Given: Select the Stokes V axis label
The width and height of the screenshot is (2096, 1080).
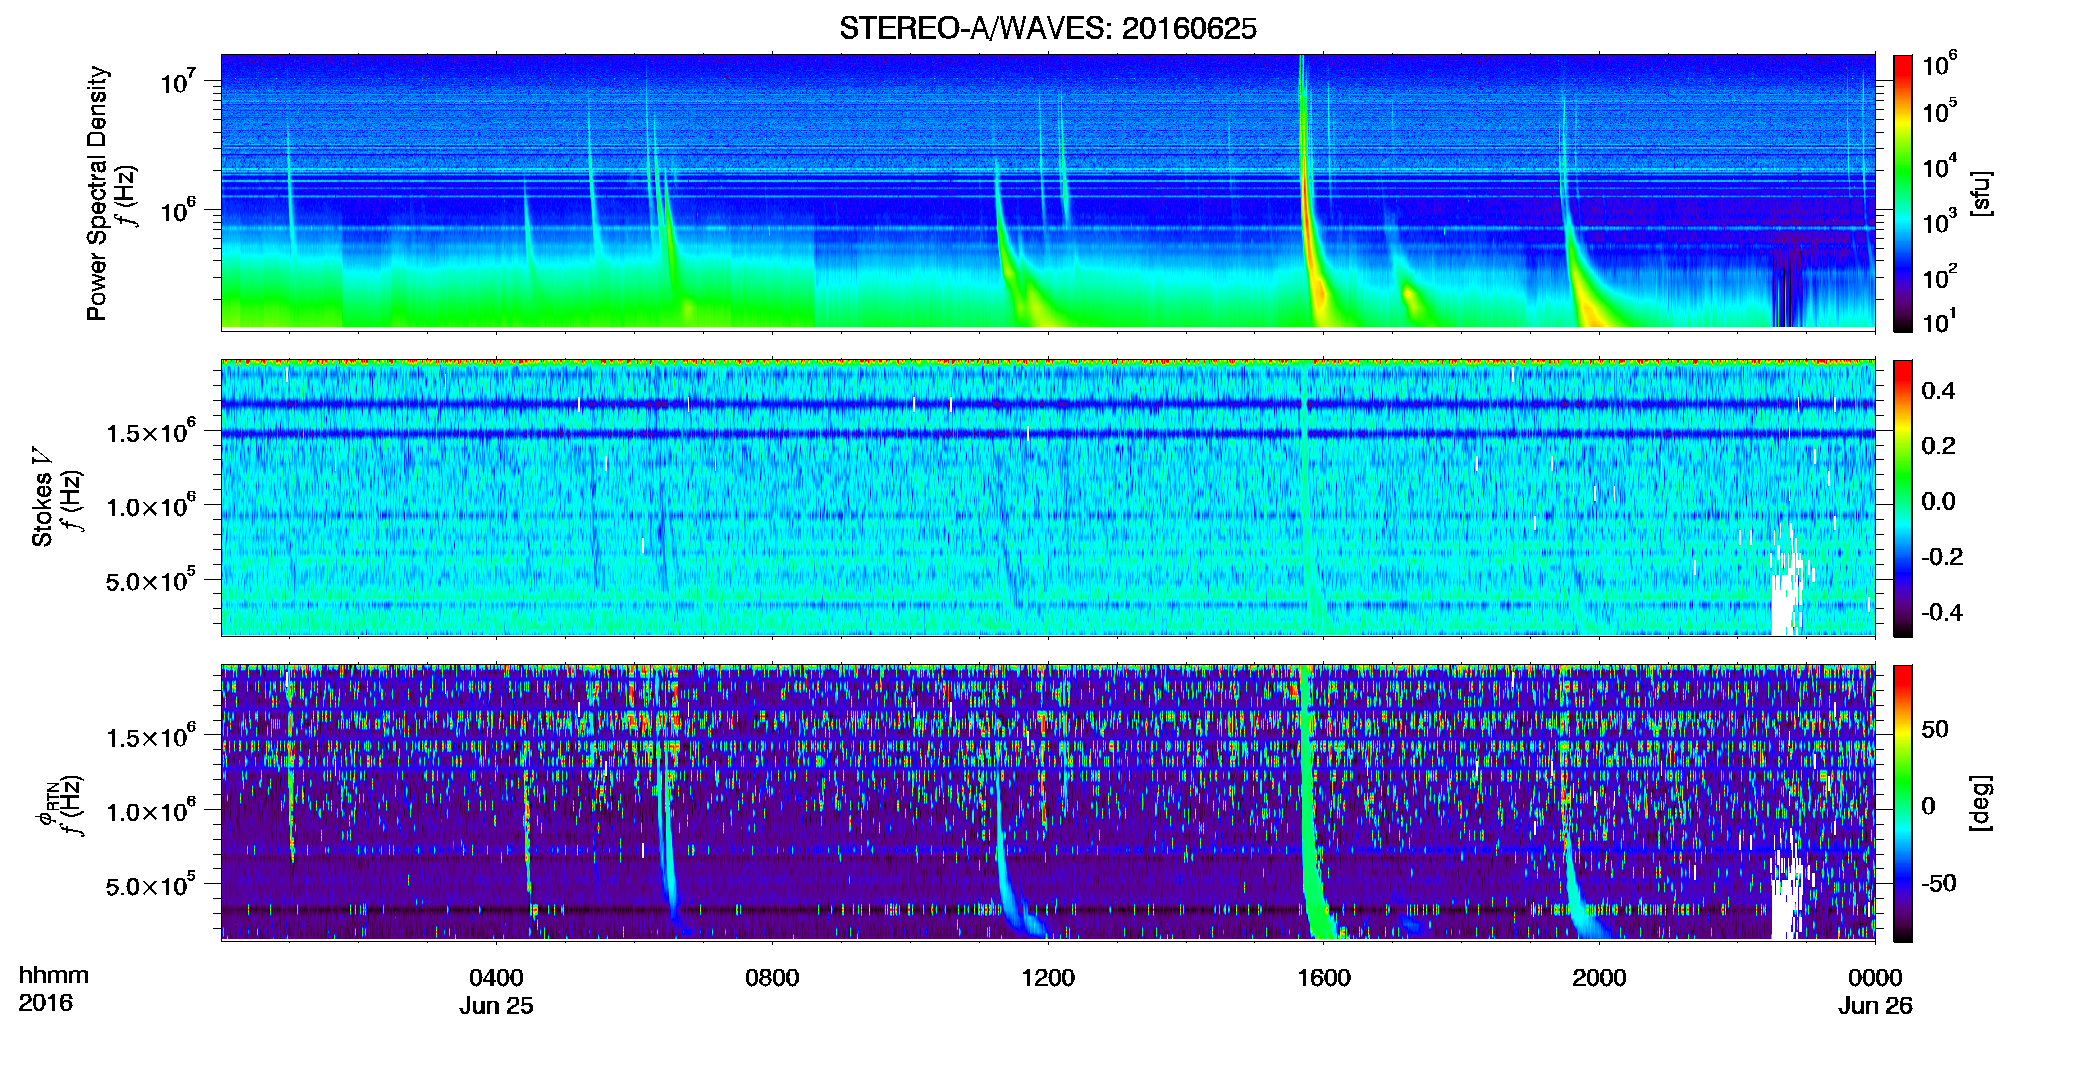Looking at the screenshot, I should [x=42, y=497].
